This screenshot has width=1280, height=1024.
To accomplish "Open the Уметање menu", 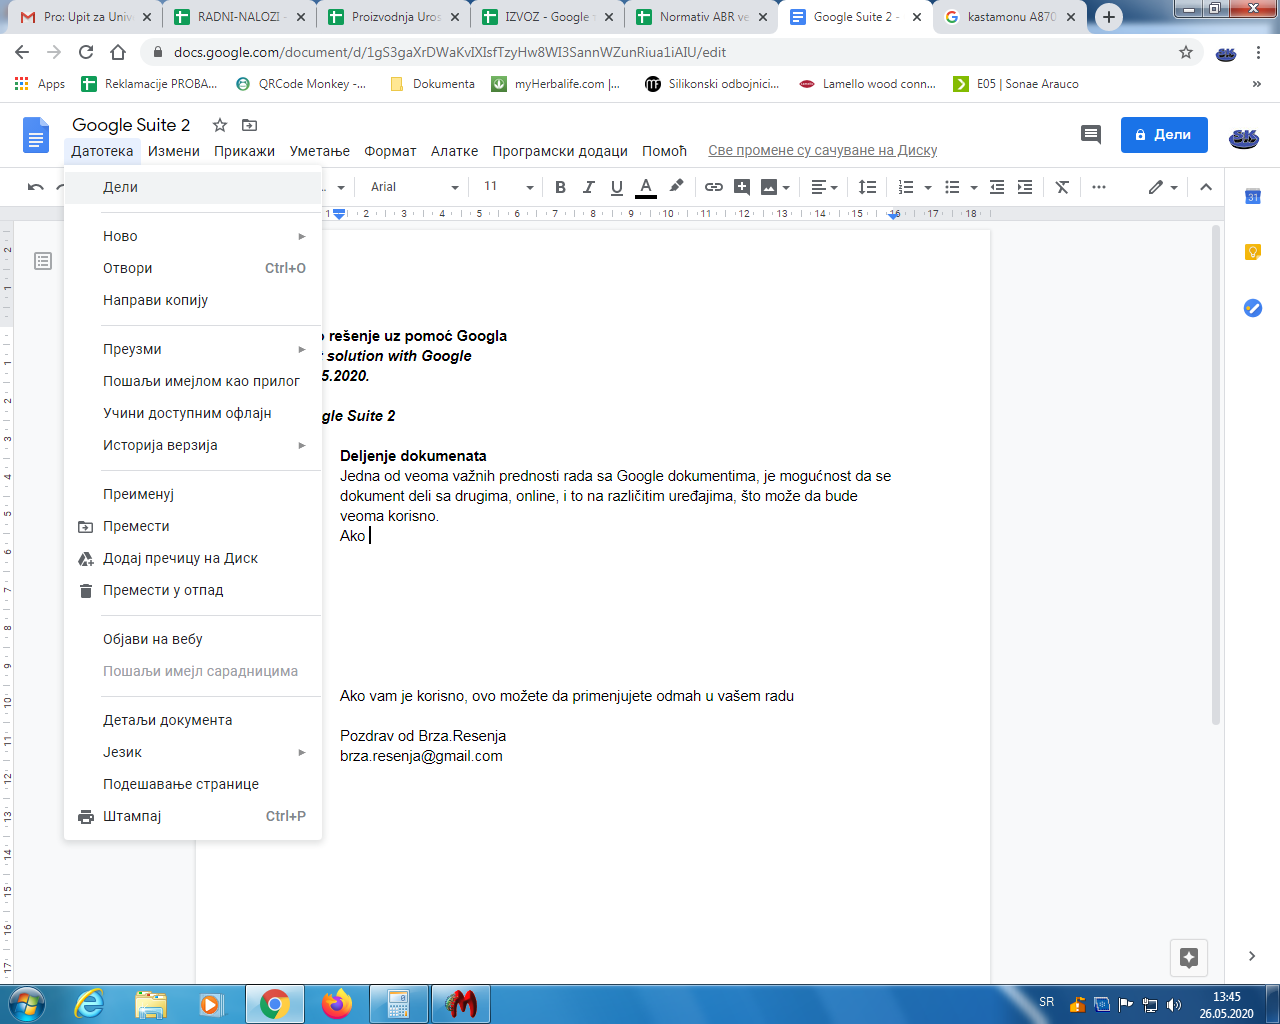I will coord(320,151).
